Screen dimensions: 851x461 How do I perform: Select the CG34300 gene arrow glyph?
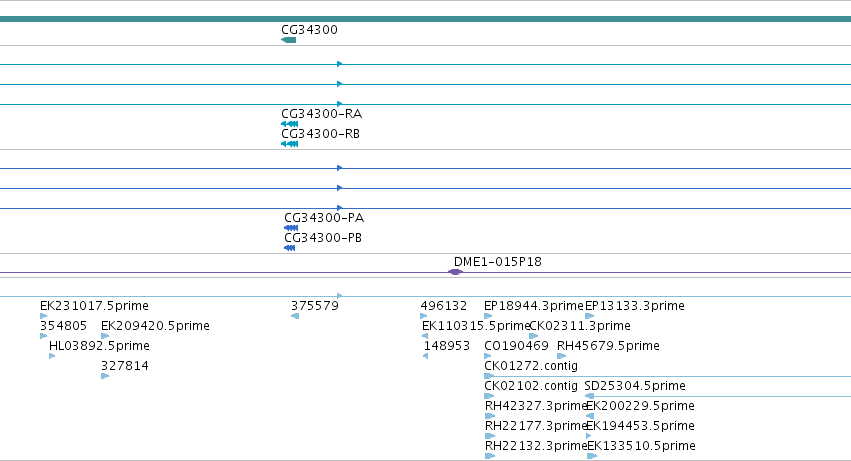[289, 40]
